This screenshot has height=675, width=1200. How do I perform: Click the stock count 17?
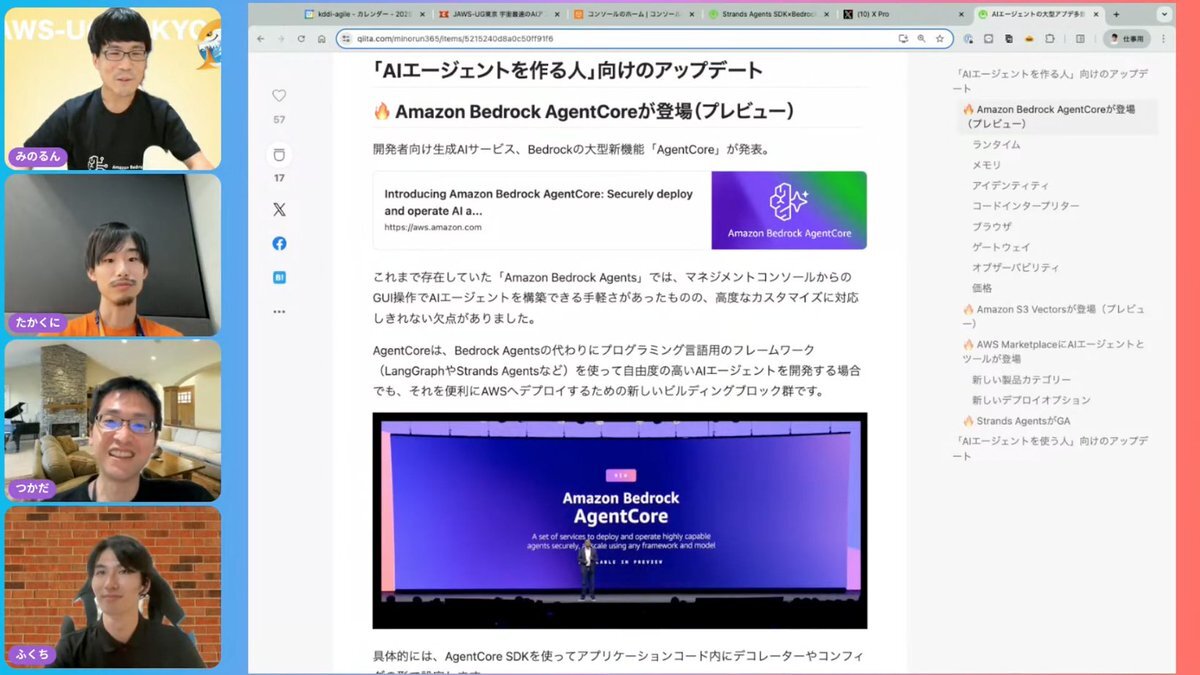click(x=279, y=178)
